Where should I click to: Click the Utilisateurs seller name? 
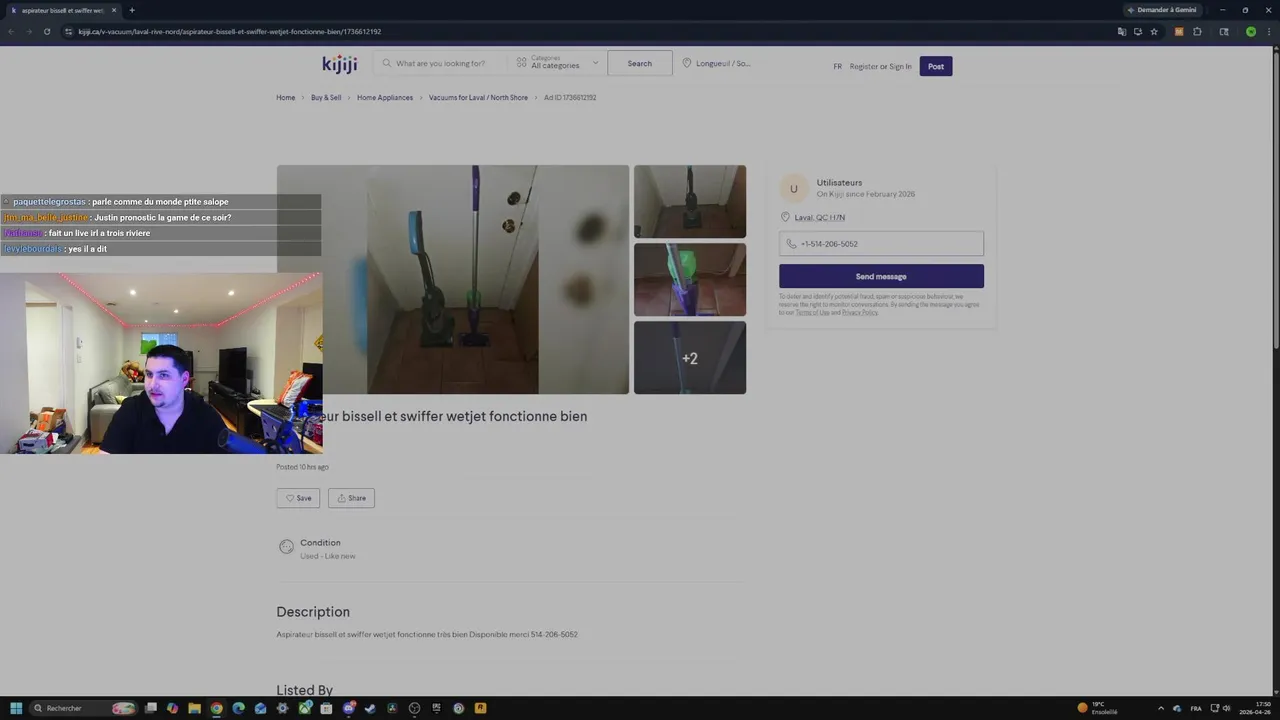(839, 183)
